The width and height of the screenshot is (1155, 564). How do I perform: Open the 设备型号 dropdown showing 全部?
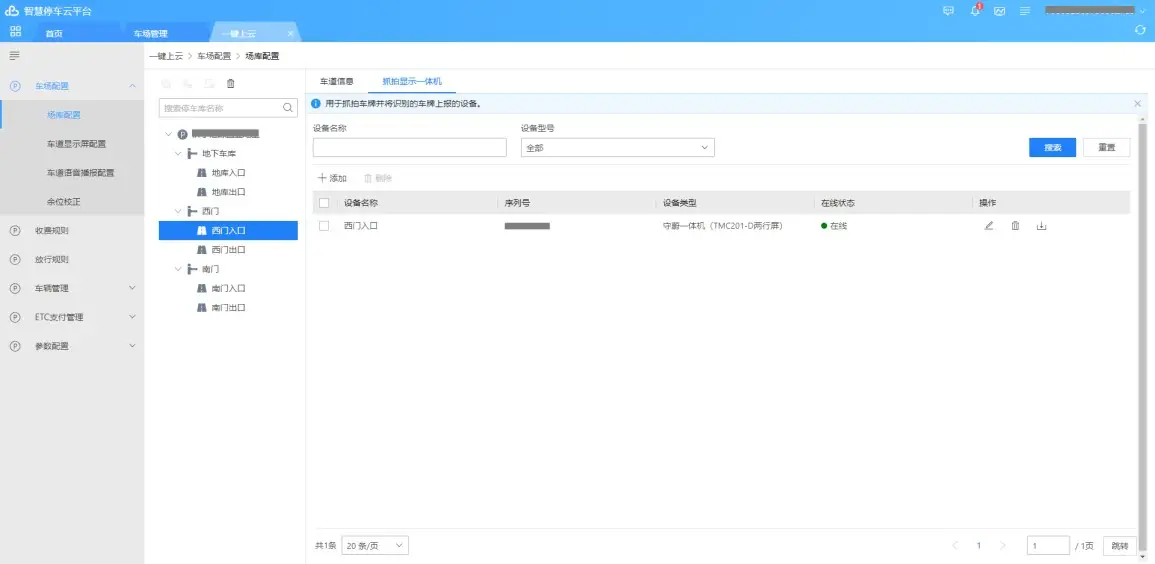(x=617, y=148)
